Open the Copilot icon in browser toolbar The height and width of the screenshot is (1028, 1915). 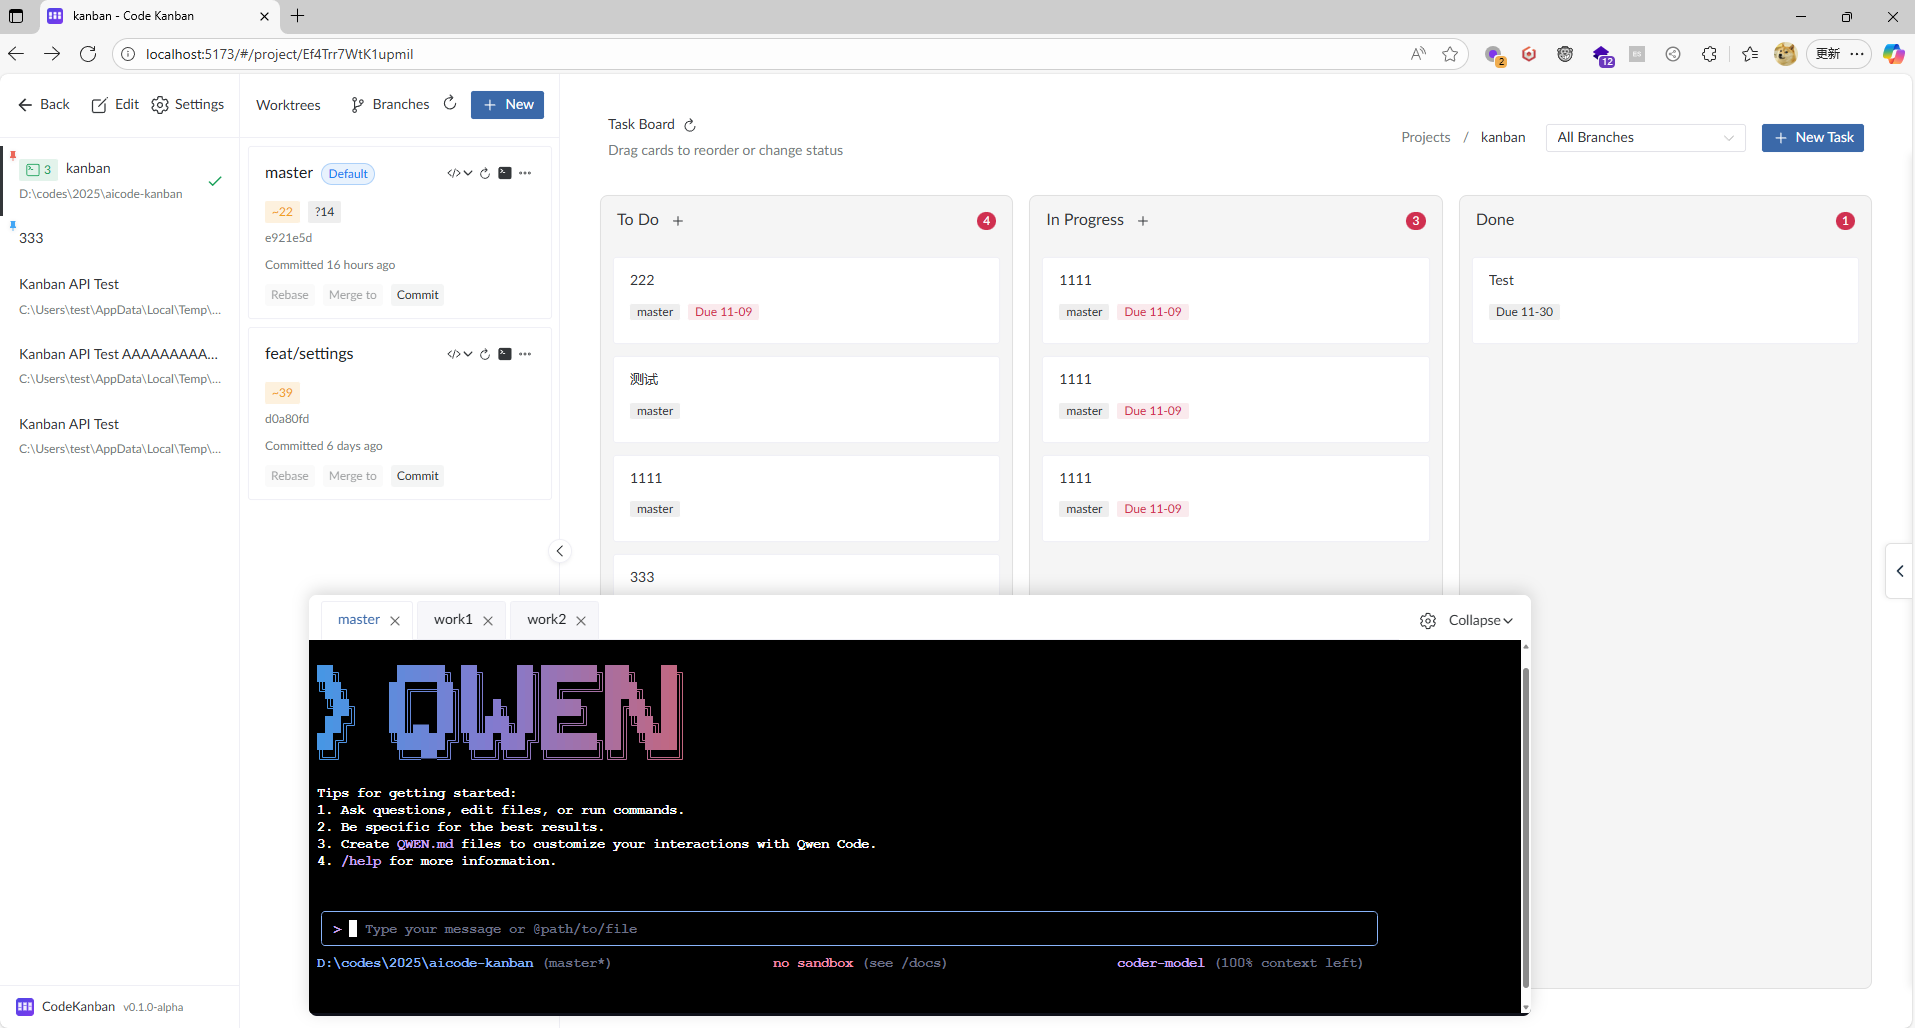tap(1893, 54)
